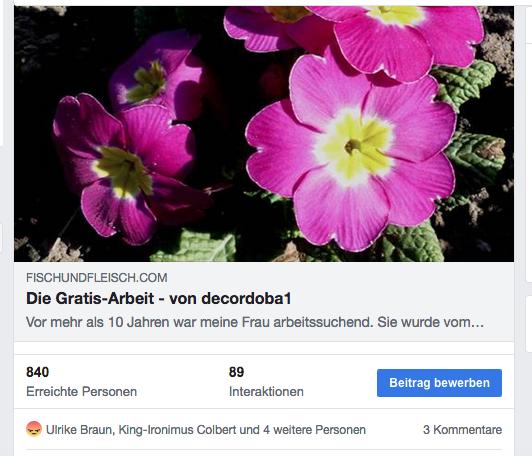
Task: Click the green leaf at the right of the preview
Action: coord(475,156)
